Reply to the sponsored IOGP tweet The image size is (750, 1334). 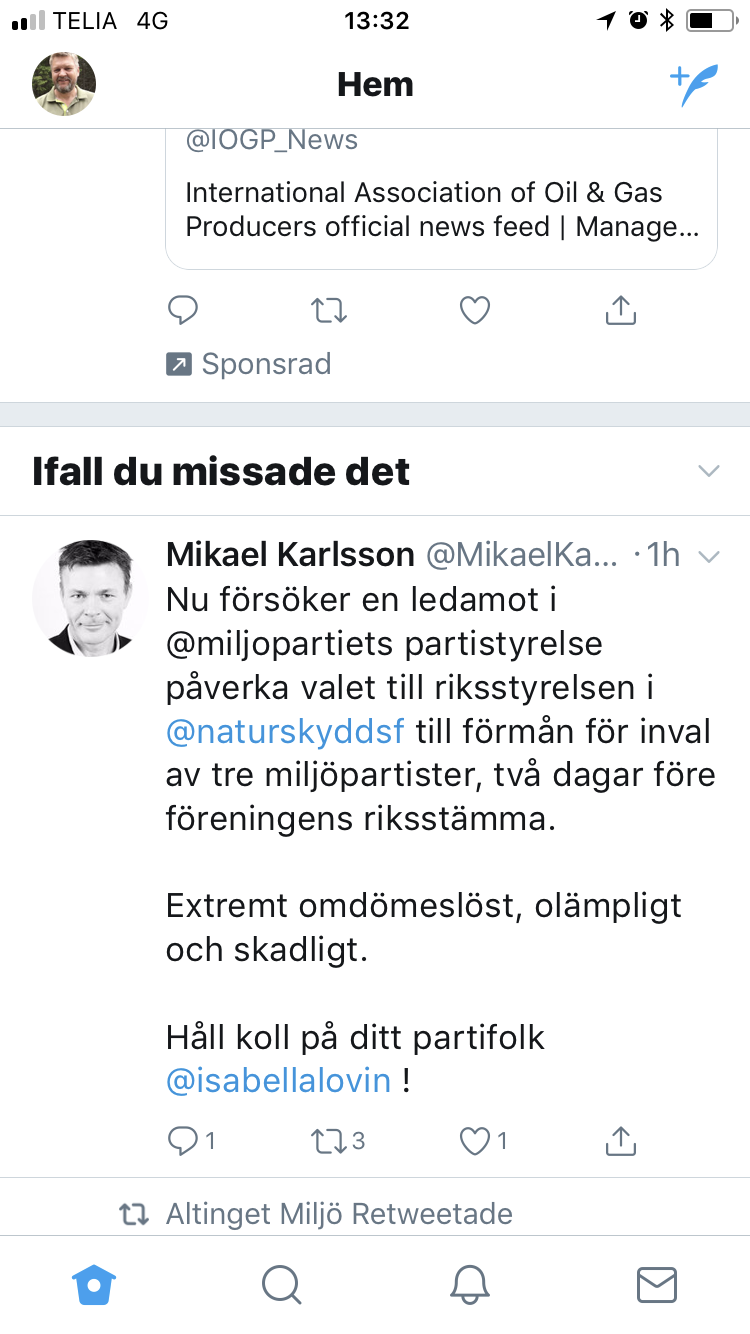pyautogui.click(x=182, y=311)
